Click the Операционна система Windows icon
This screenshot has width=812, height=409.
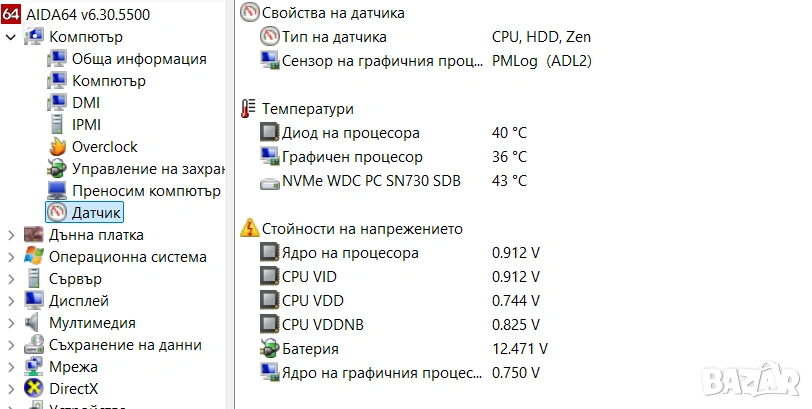pyautogui.click(x=33, y=256)
